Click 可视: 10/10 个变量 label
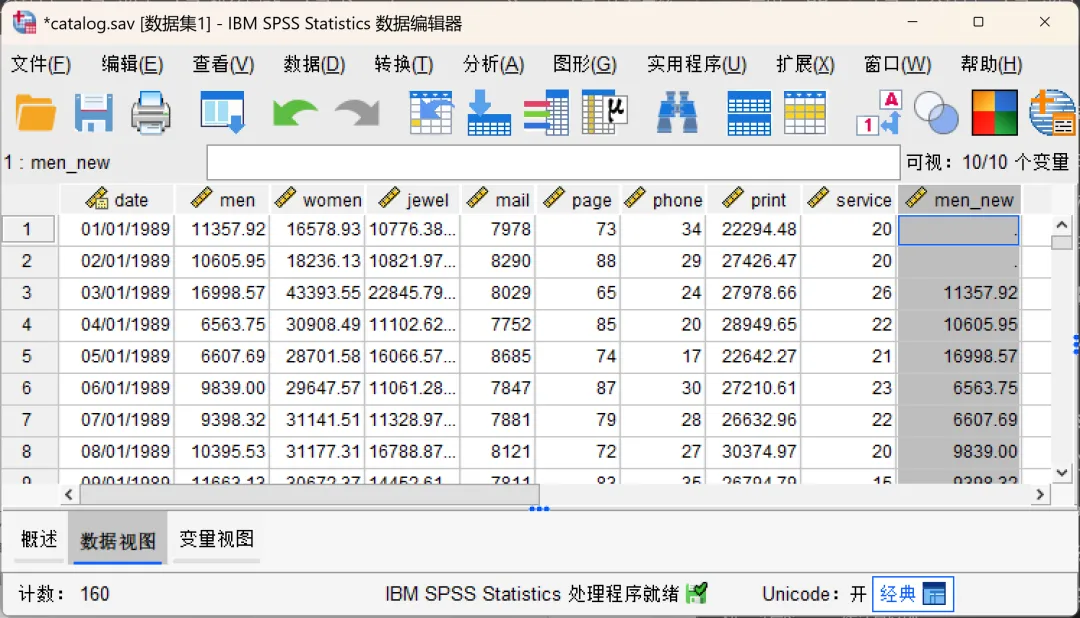The width and height of the screenshot is (1080, 618). 988,163
